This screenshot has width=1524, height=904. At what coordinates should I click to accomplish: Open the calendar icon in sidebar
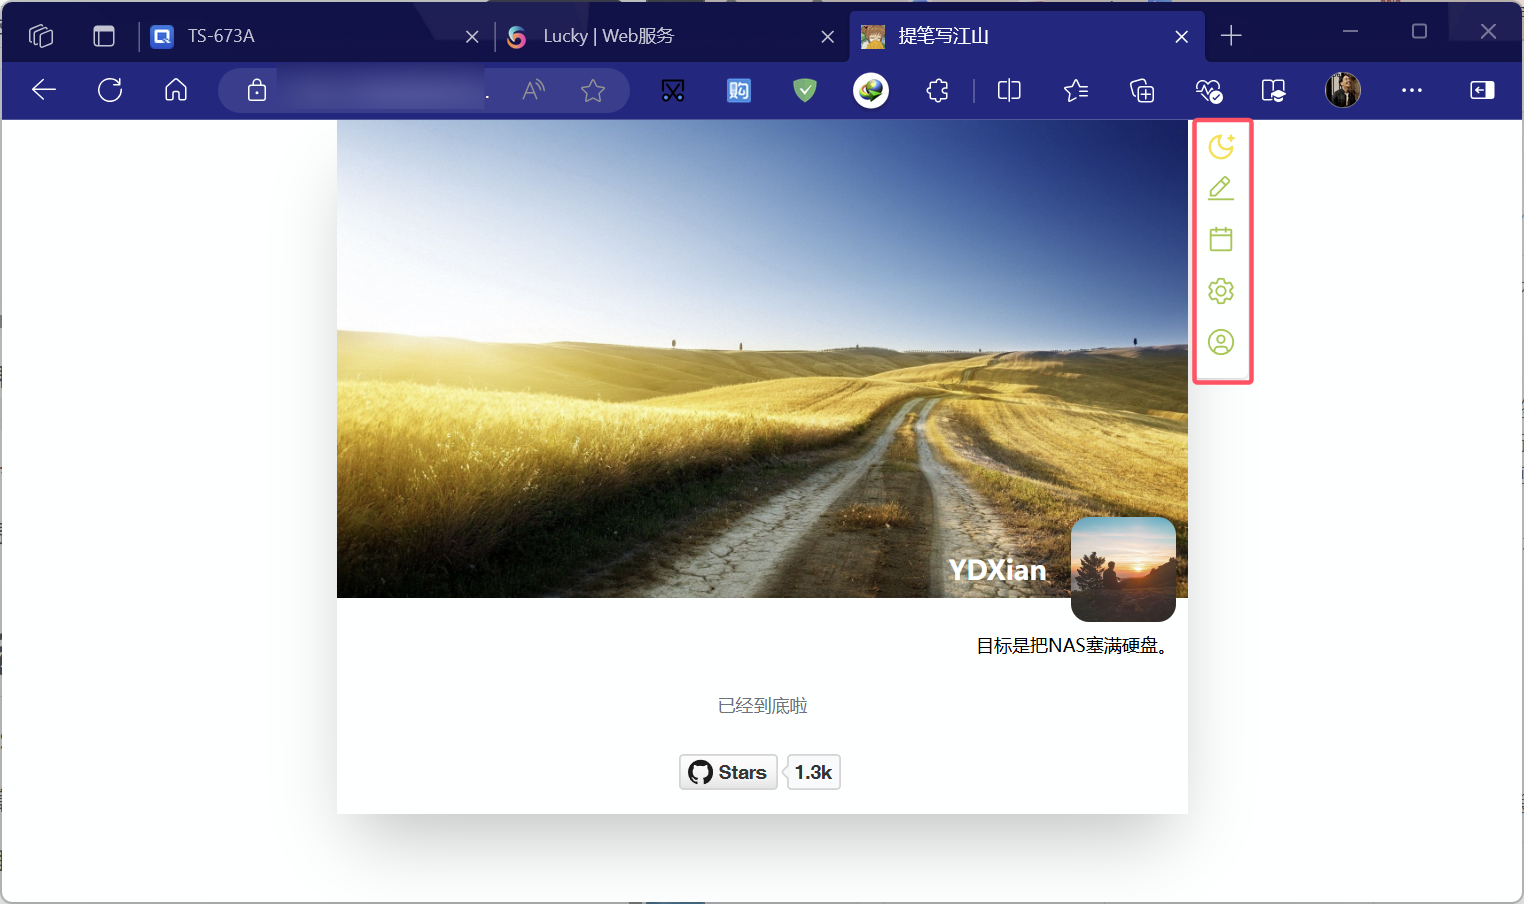[1221, 239]
